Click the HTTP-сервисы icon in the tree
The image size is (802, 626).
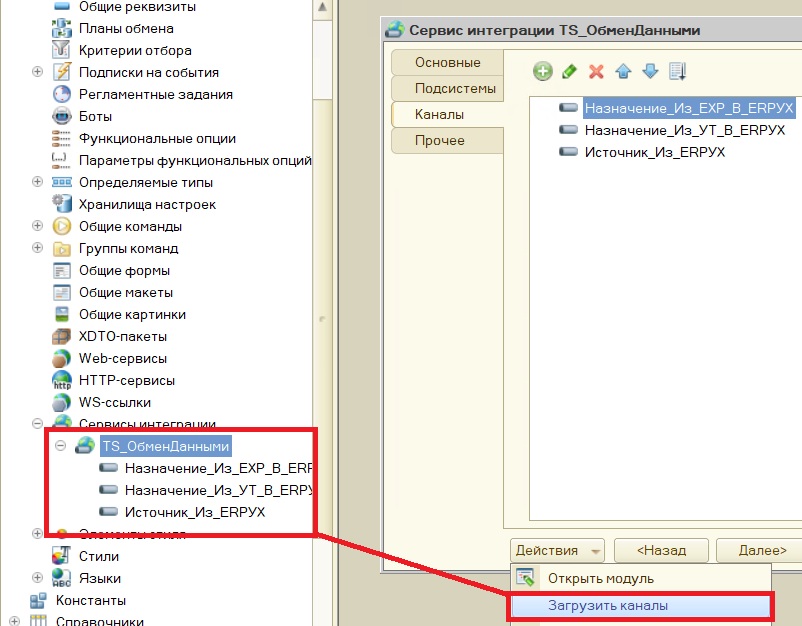[x=62, y=381]
